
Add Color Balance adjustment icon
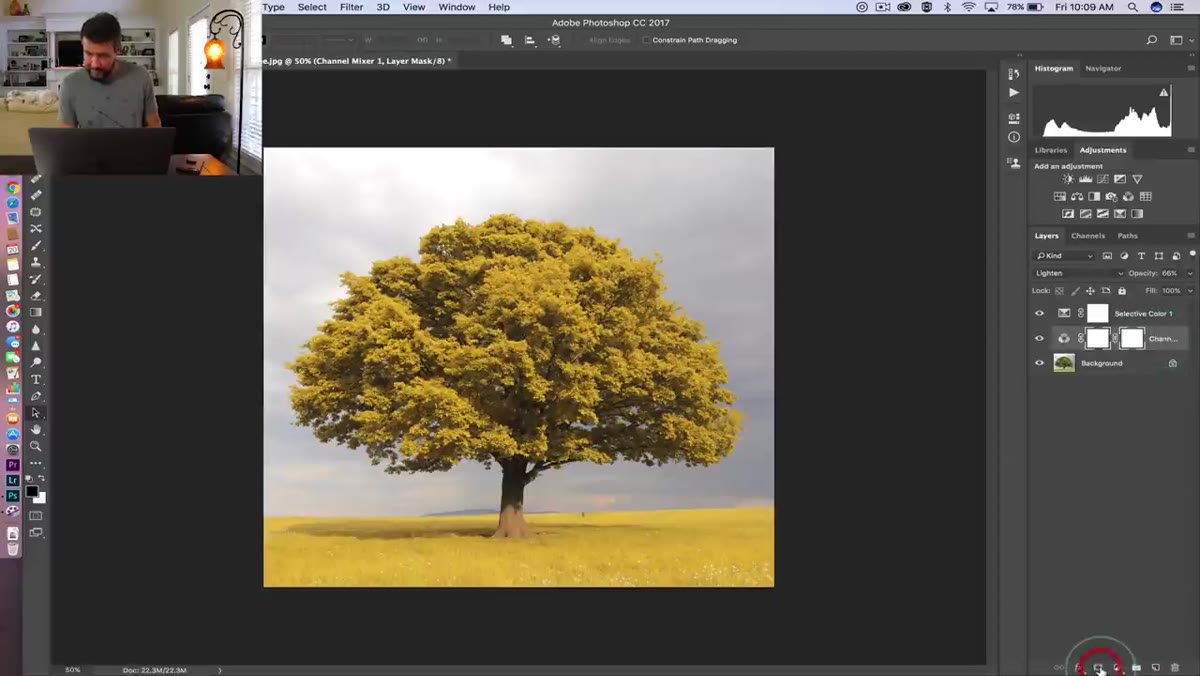coord(1077,197)
